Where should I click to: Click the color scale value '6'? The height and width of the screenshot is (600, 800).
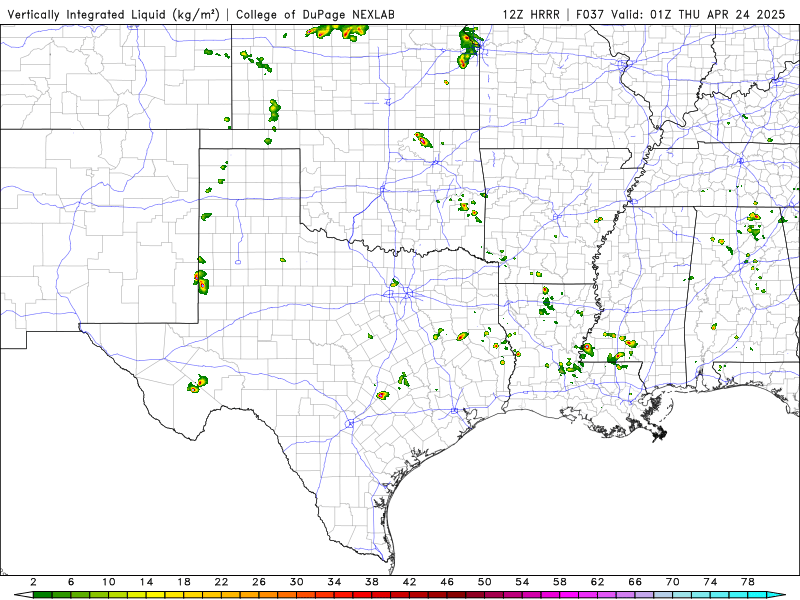[x=71, y=582]
